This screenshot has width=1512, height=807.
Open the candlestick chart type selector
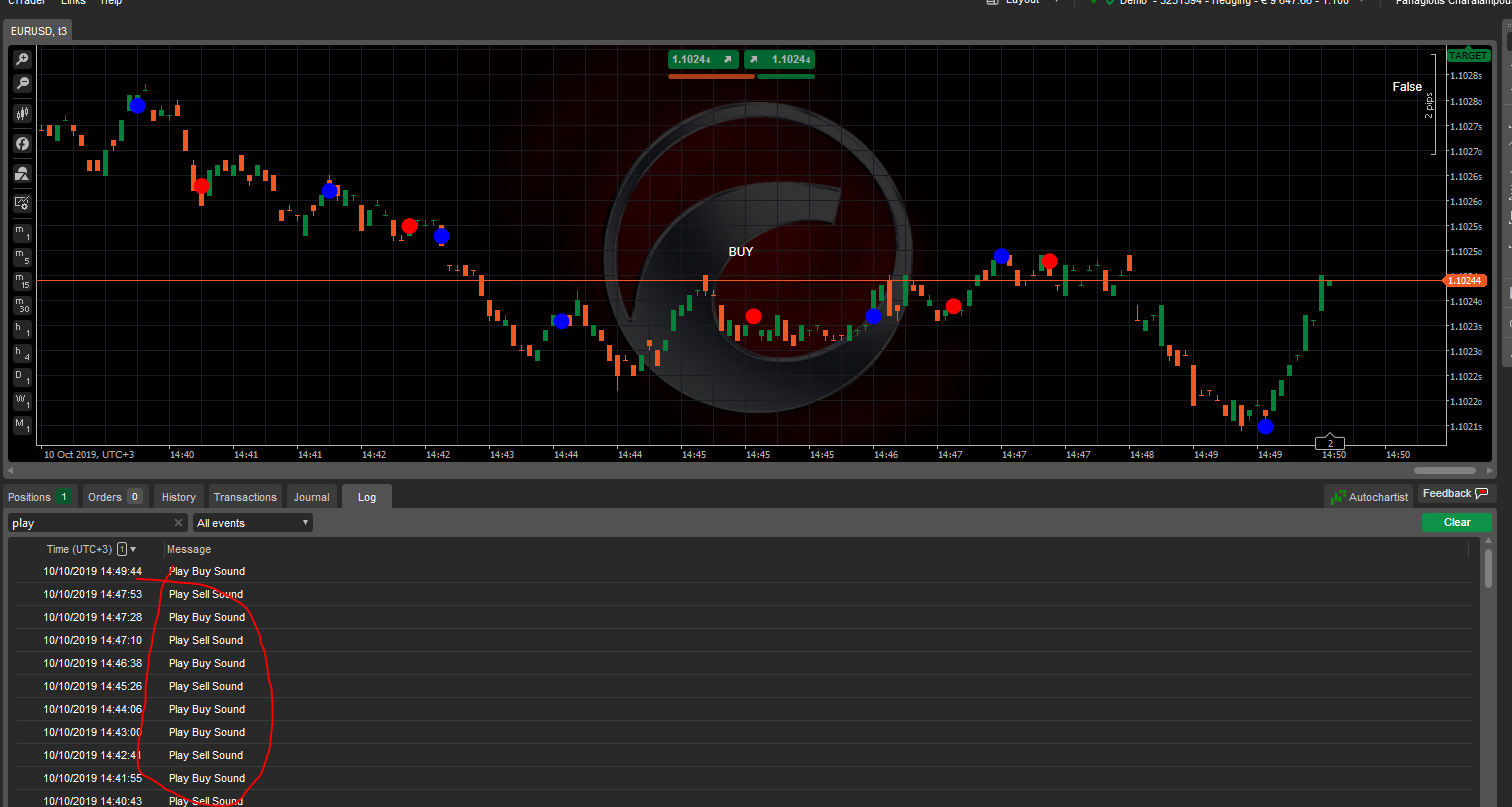[x=21, y=114]
